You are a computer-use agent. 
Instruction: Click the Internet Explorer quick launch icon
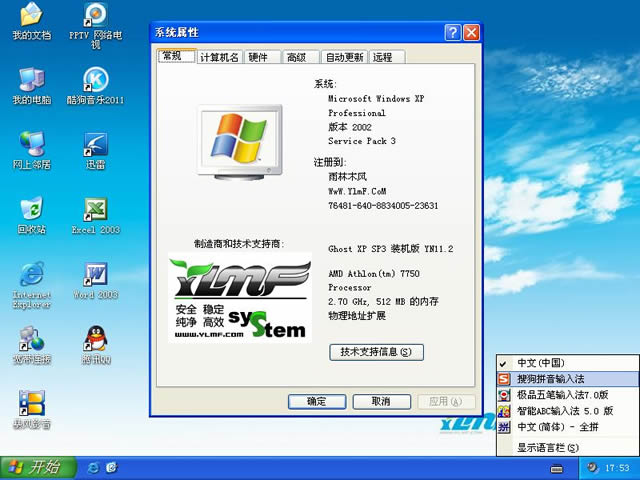93,468
